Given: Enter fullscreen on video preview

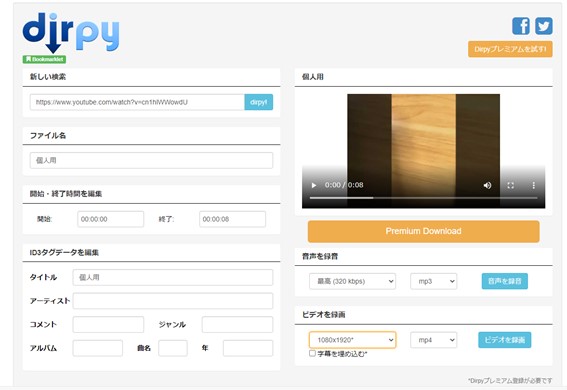Looking at the screenshot, I should [x=511, y=185].
